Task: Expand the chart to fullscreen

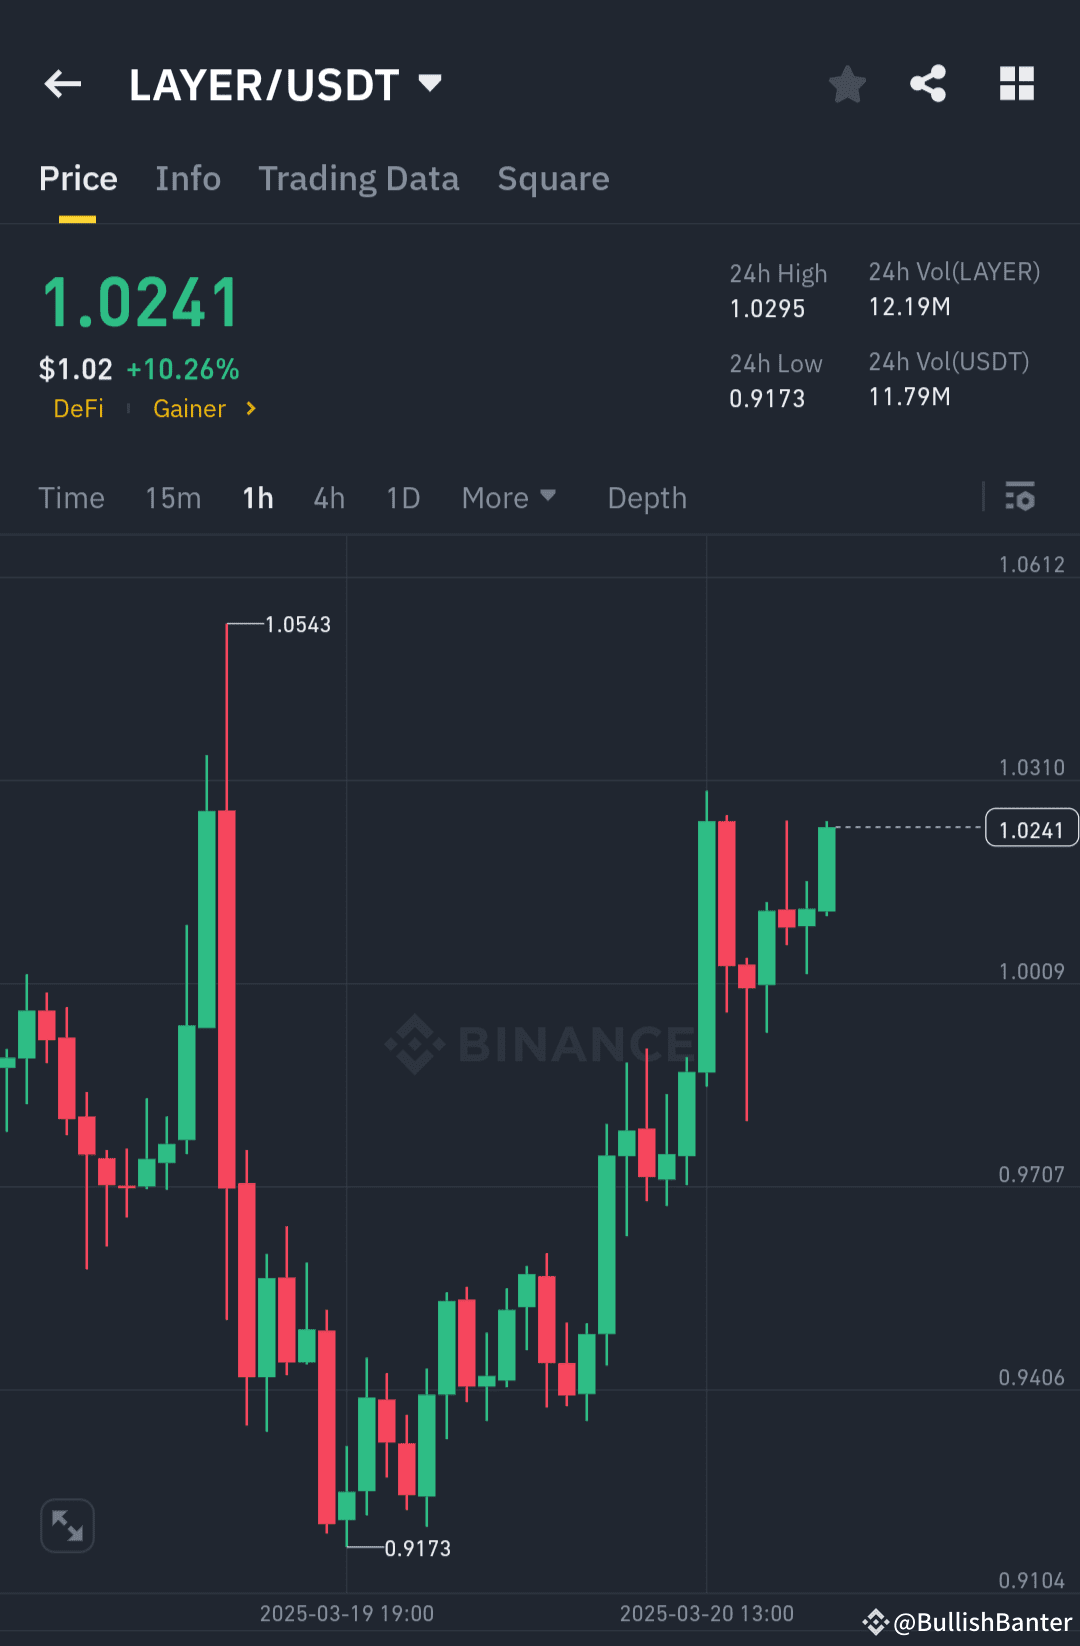Action: pos(66,1525)
